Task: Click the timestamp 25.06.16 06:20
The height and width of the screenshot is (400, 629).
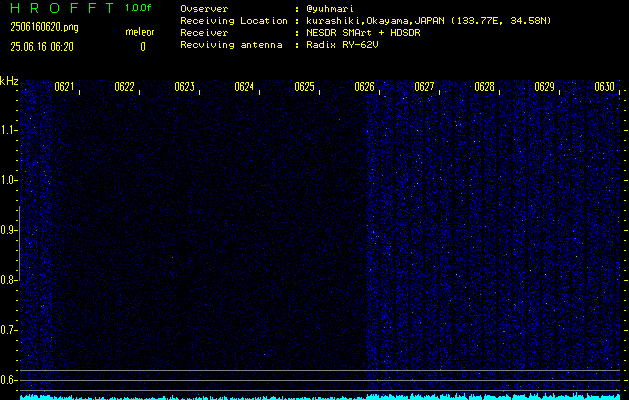Action: (42, 47)
